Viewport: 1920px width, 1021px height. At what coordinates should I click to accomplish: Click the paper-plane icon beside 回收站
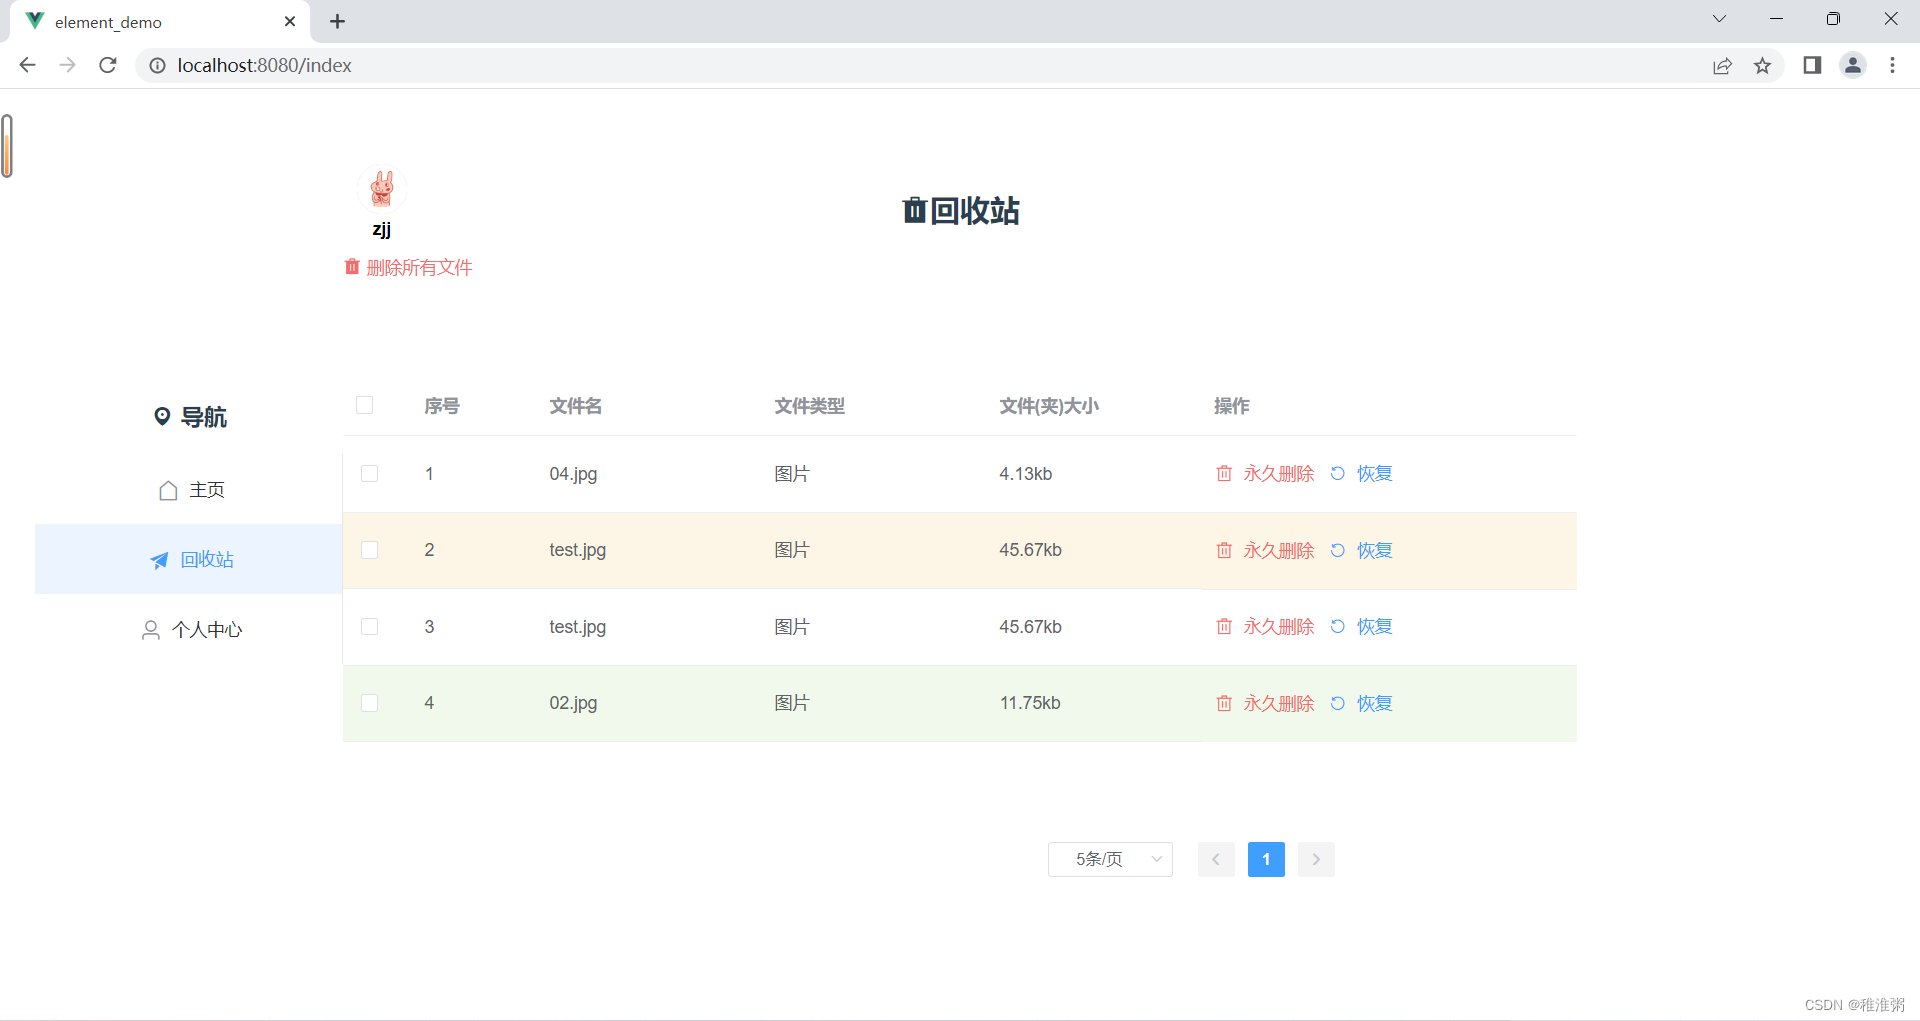tap(159, 560)
